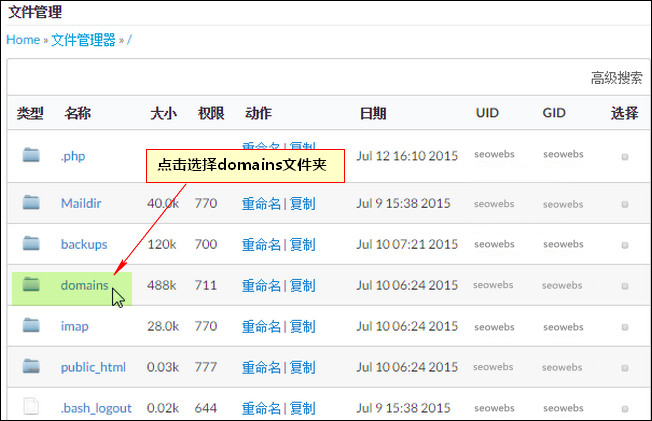Screen dimensions: 652x421
Task: Click permission value 777 for public_html
Action: [206, 367]
